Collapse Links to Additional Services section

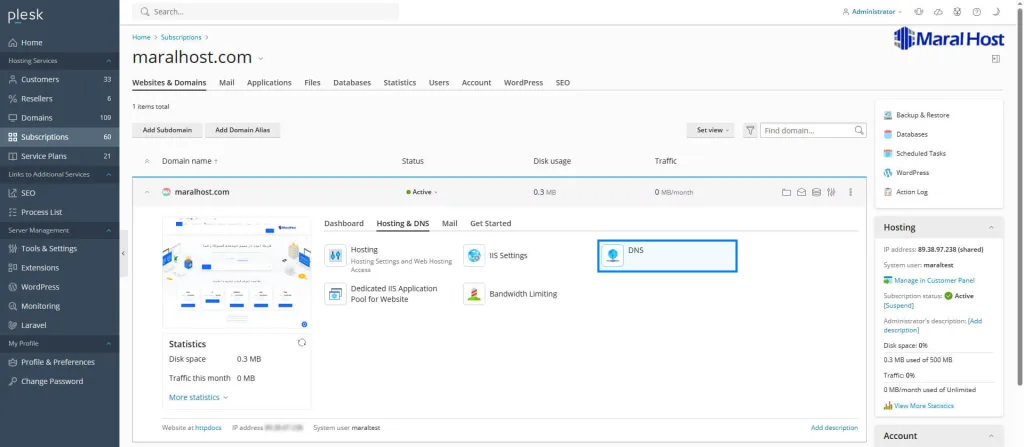coord(108,174)
